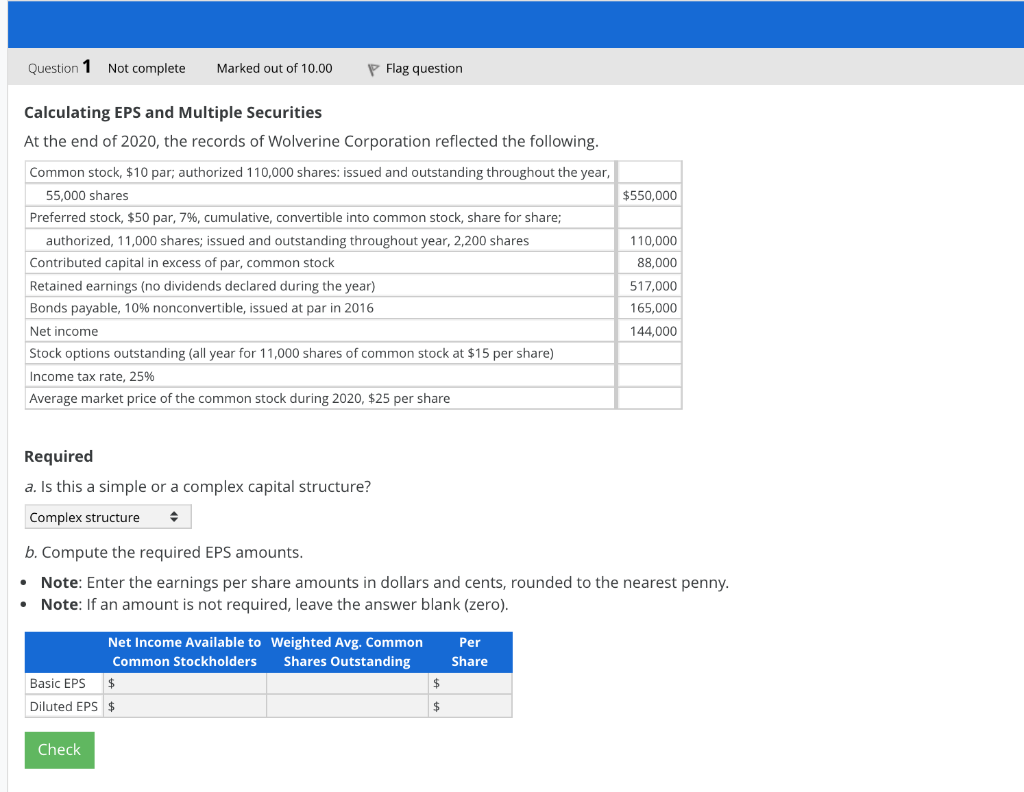Click the Net income 144,000 table cell
The height and width of the screenshot is (792, 1024).
[648, 330]
